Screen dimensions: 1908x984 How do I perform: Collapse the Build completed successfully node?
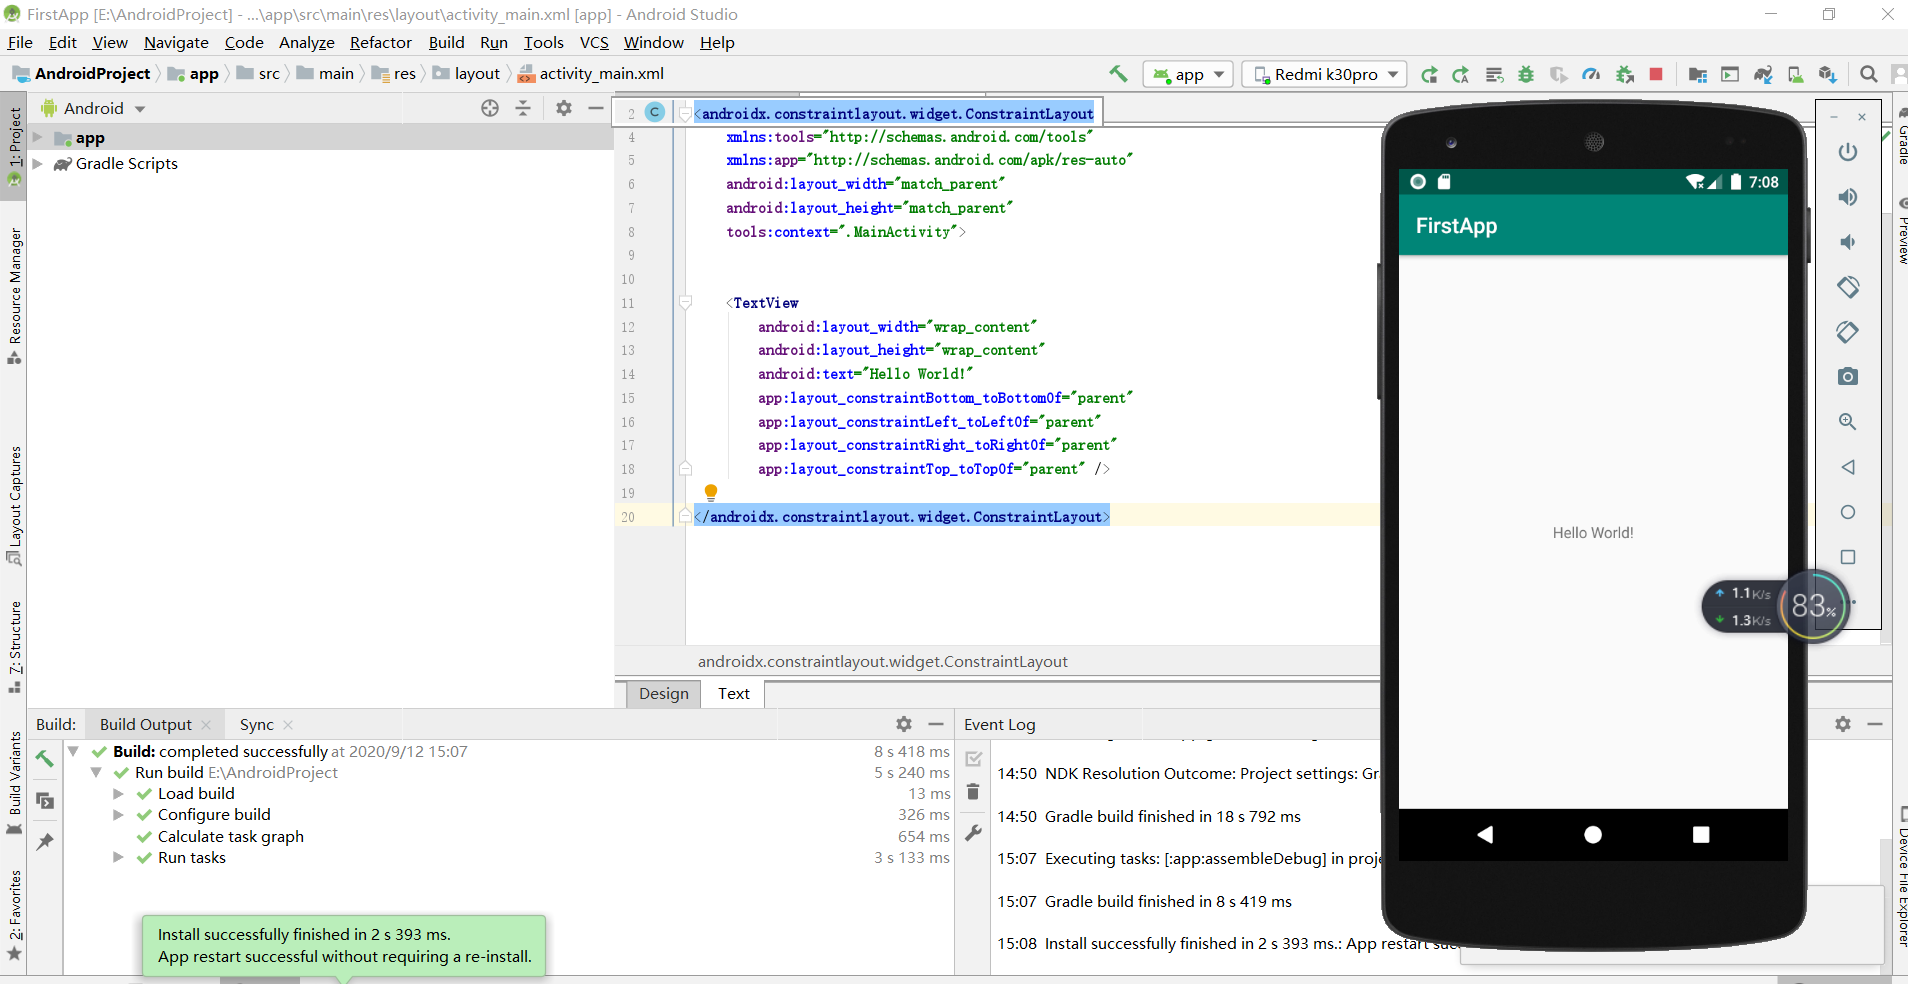73,751
